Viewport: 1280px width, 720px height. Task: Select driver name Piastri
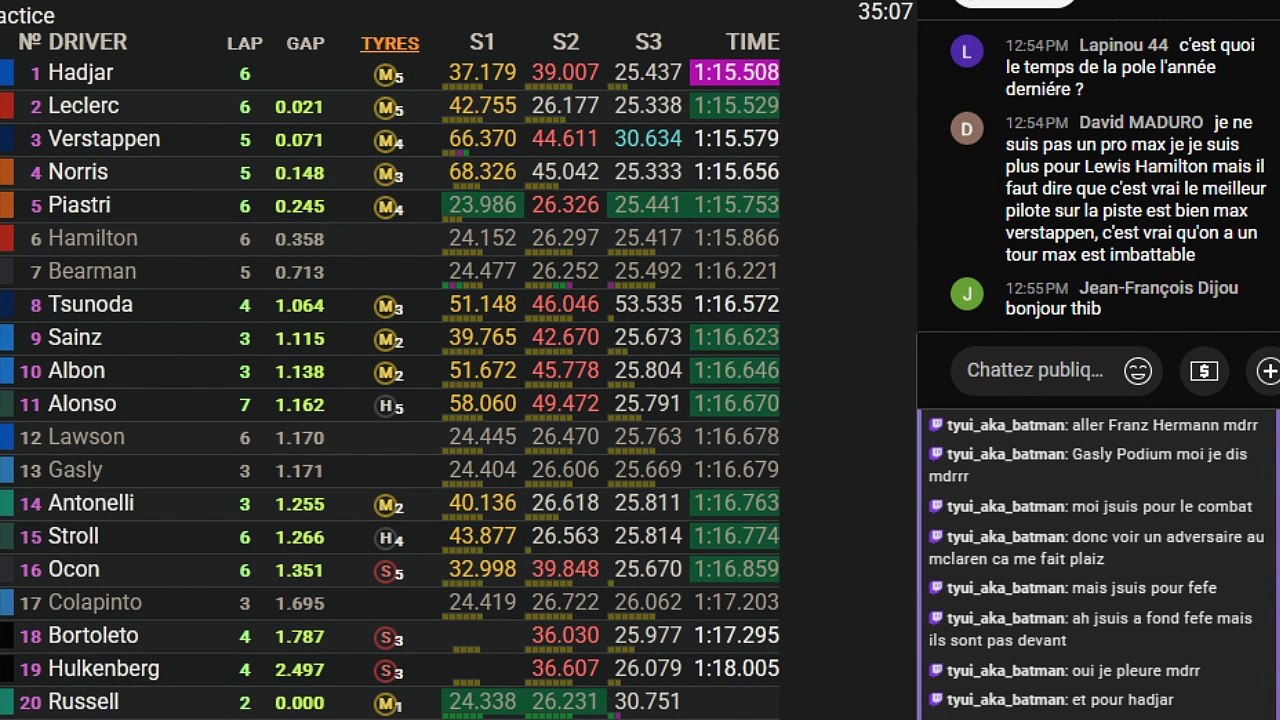point(79,204)
